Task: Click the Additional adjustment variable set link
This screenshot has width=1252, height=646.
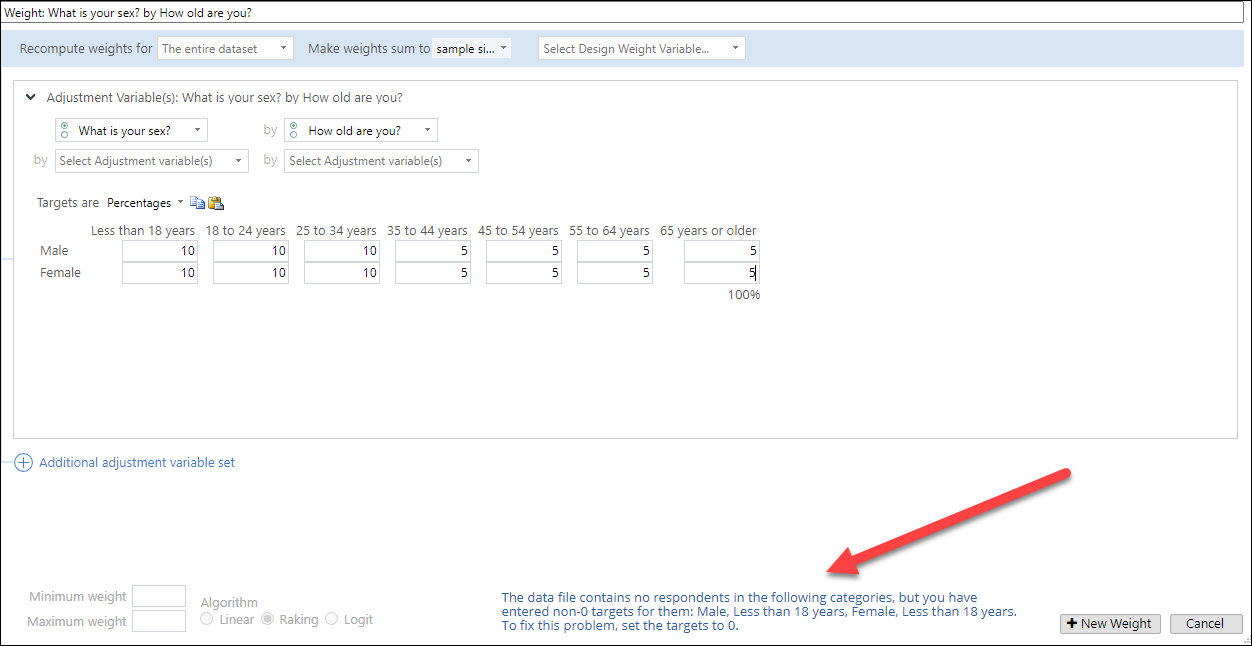Action: tap(137, 463)
